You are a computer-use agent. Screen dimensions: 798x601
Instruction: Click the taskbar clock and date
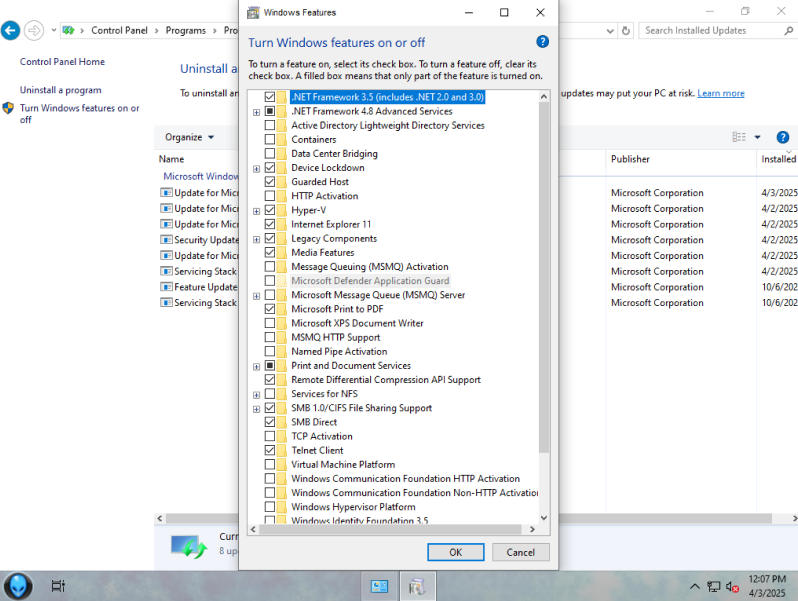click(767, 586)
